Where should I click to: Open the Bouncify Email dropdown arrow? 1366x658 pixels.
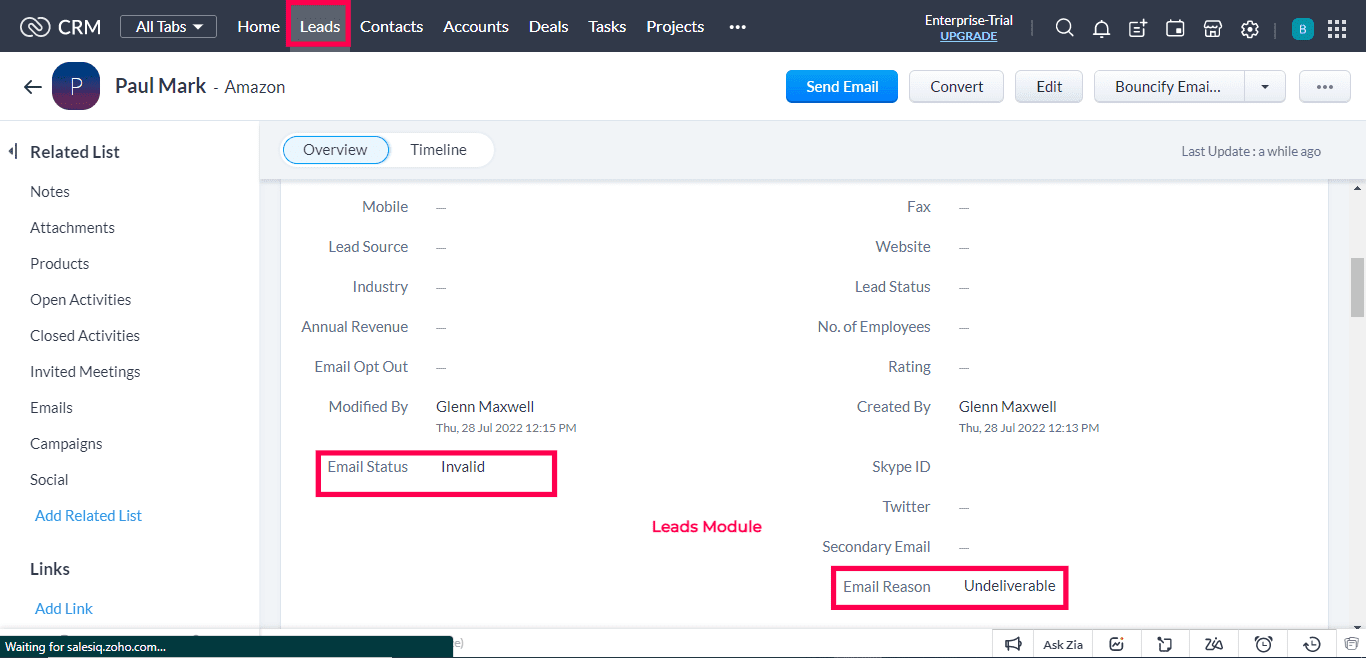tap(1265, 87)
